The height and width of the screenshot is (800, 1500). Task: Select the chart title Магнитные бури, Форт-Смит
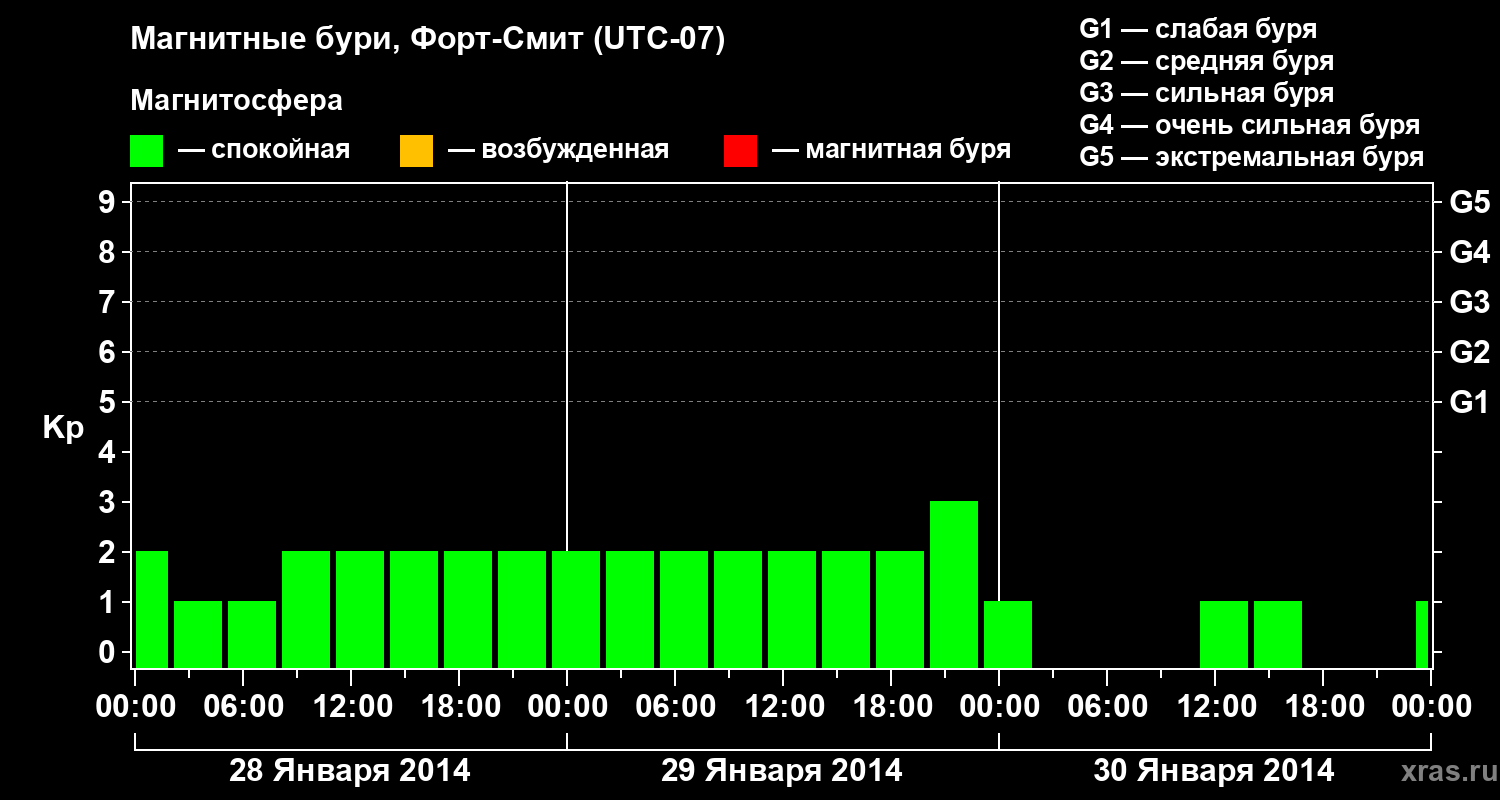pyautogui.click(x=428, y=41)
